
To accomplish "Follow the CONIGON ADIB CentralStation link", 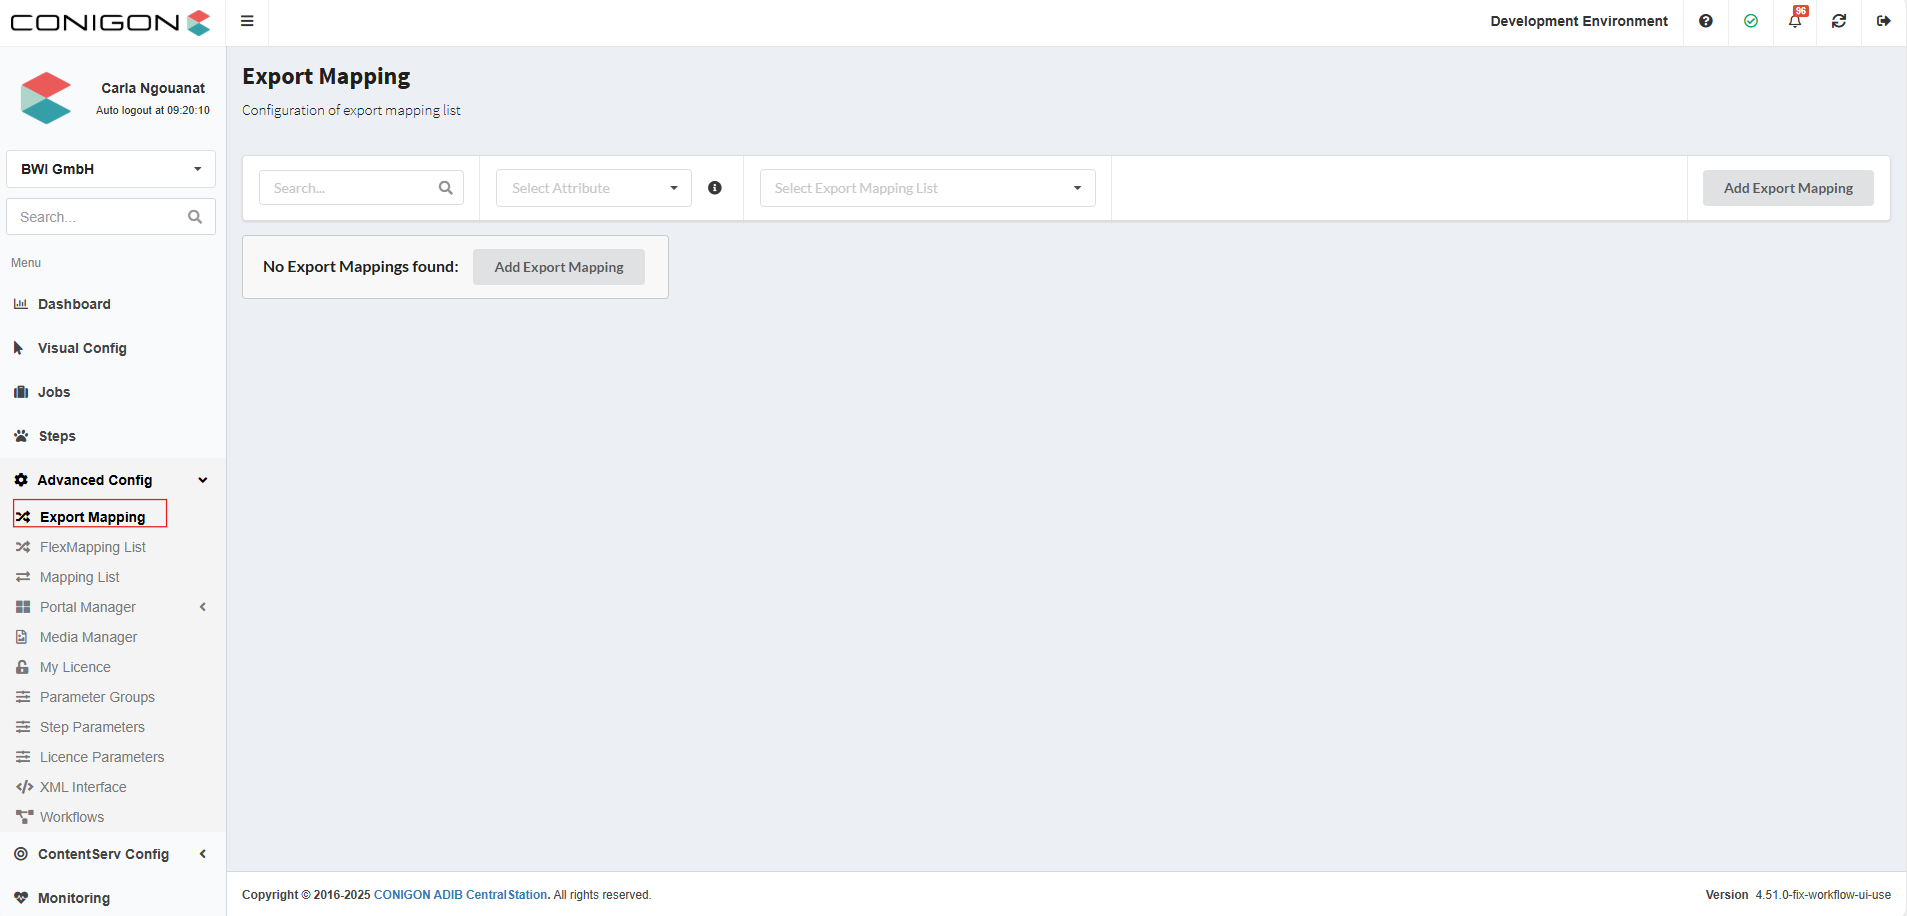I will pyautogui.click(x=460, y=895).
